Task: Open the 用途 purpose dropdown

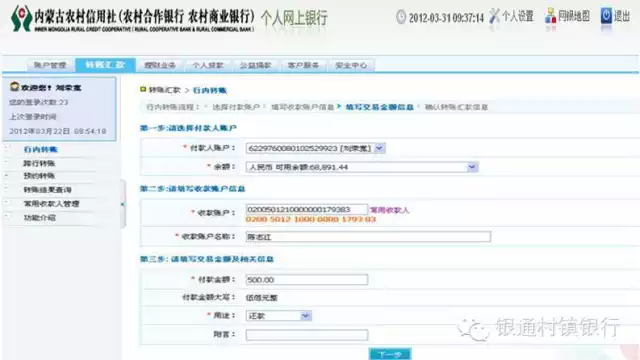Action: 305,316
